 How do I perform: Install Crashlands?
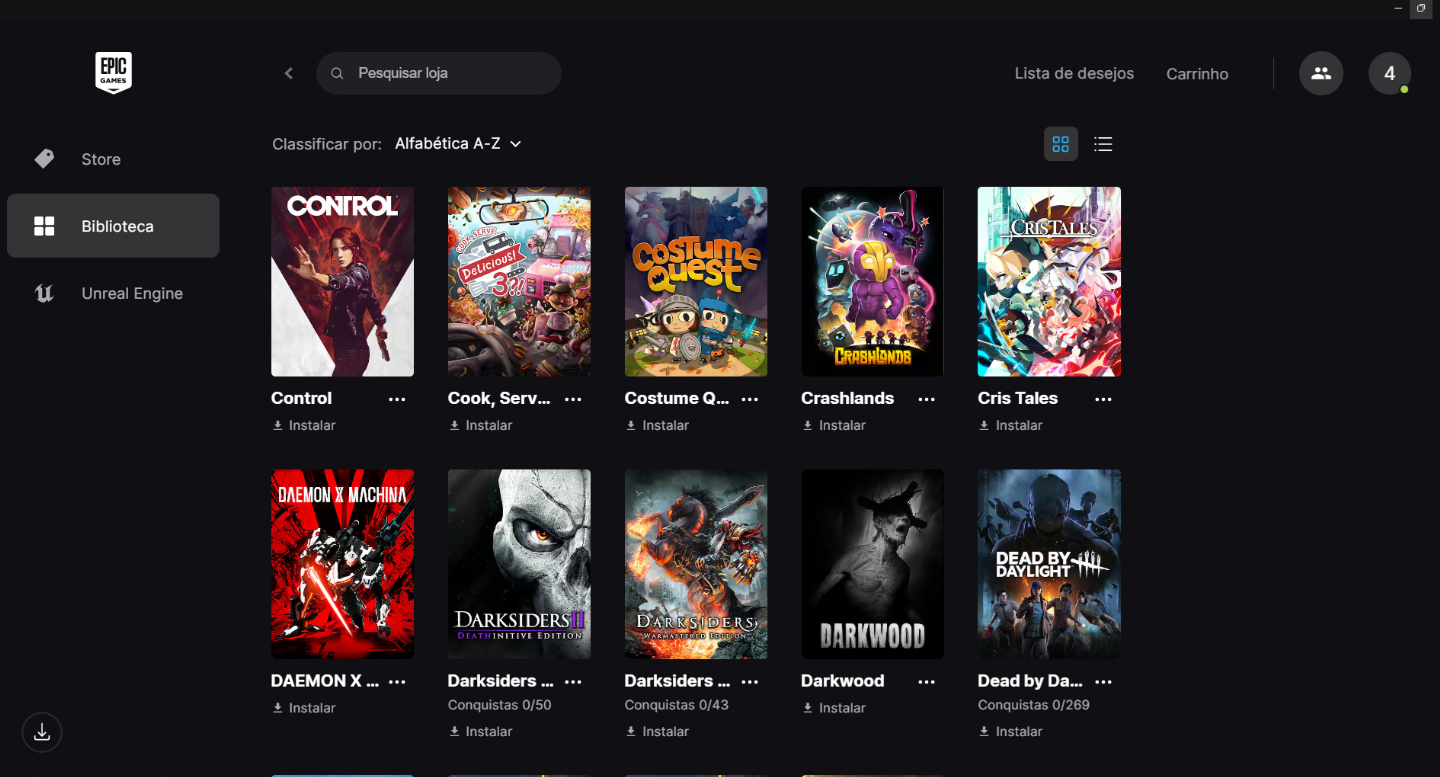pos(833,425)
